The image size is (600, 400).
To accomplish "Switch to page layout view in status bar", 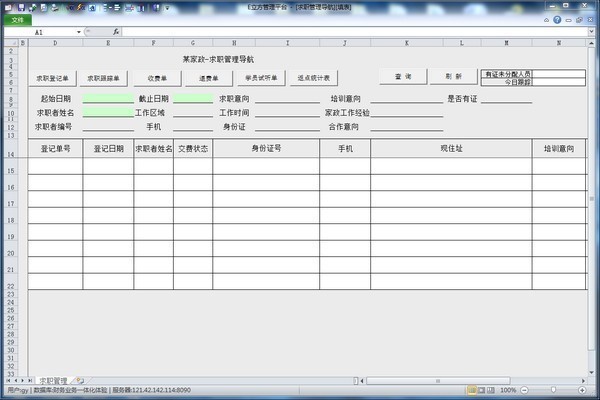I will [x=483, y=390].
